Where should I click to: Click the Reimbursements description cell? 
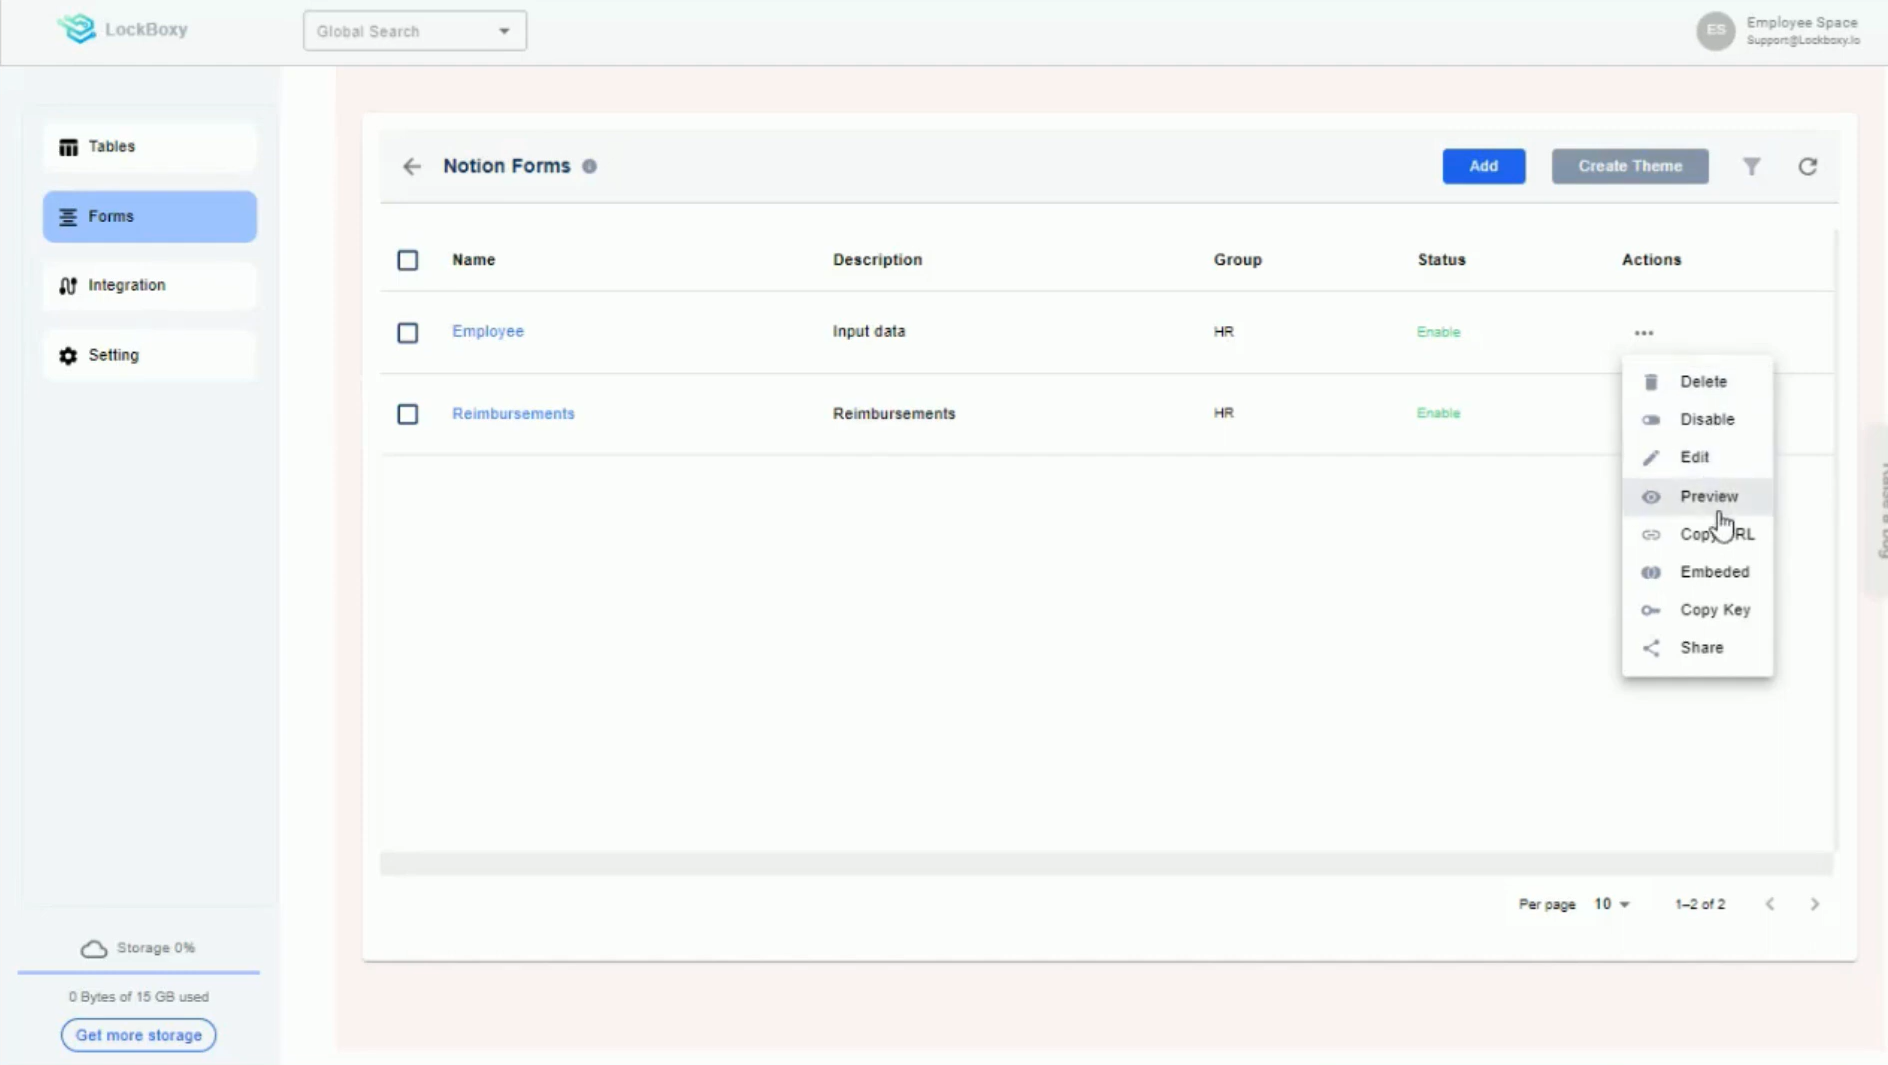tap(894, 414)
